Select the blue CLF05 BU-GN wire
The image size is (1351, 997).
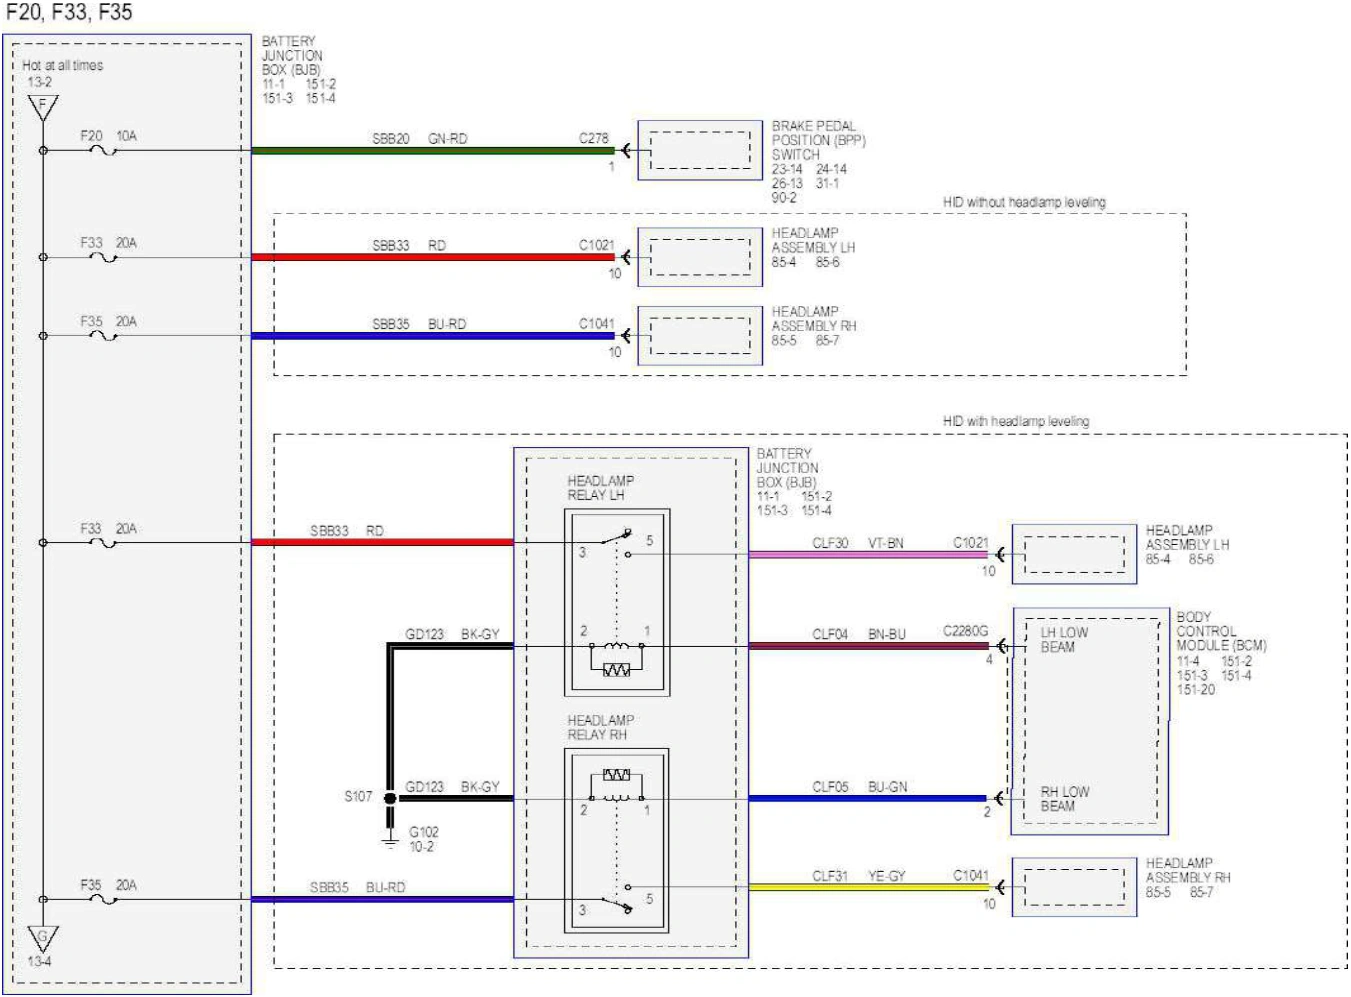[868, 798]
